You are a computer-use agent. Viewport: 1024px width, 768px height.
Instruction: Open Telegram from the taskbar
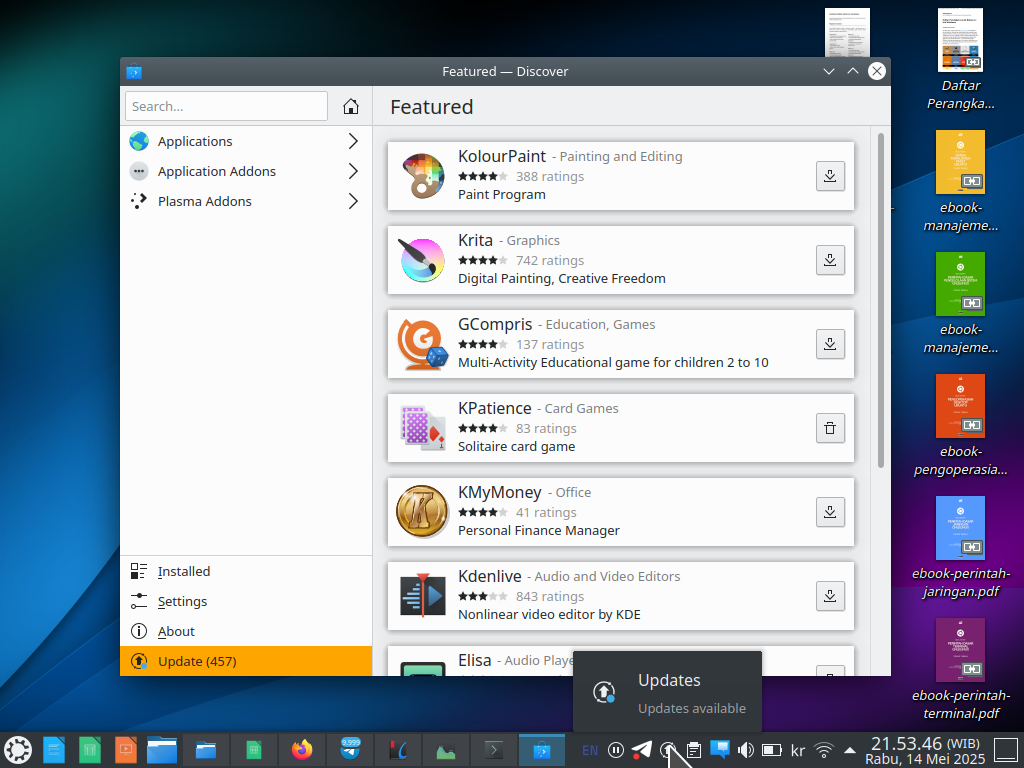click(350, 750)
